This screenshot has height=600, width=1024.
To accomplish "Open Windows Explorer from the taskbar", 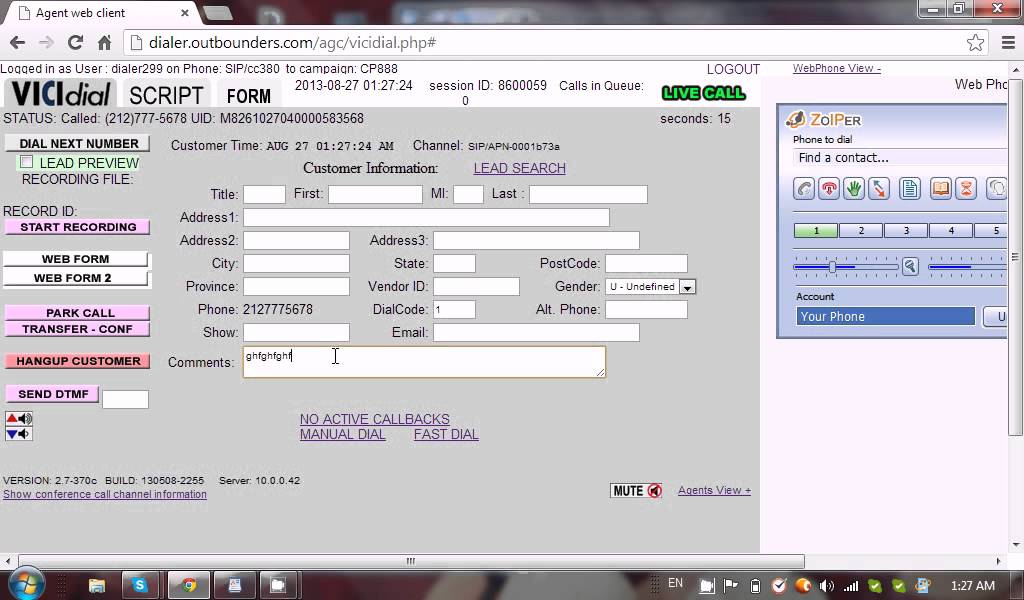I will 97,584.
